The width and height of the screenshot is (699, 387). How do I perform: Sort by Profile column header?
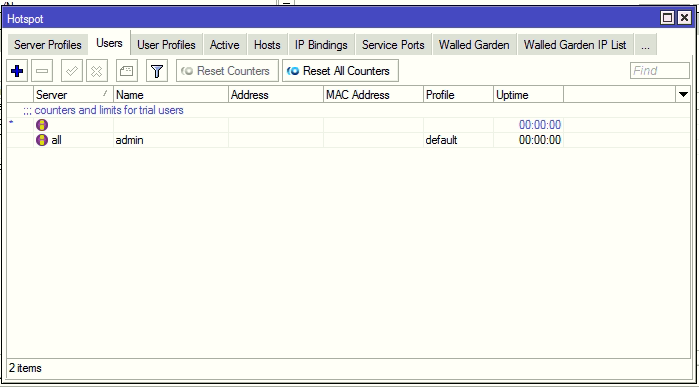click(x=458, y=95)
